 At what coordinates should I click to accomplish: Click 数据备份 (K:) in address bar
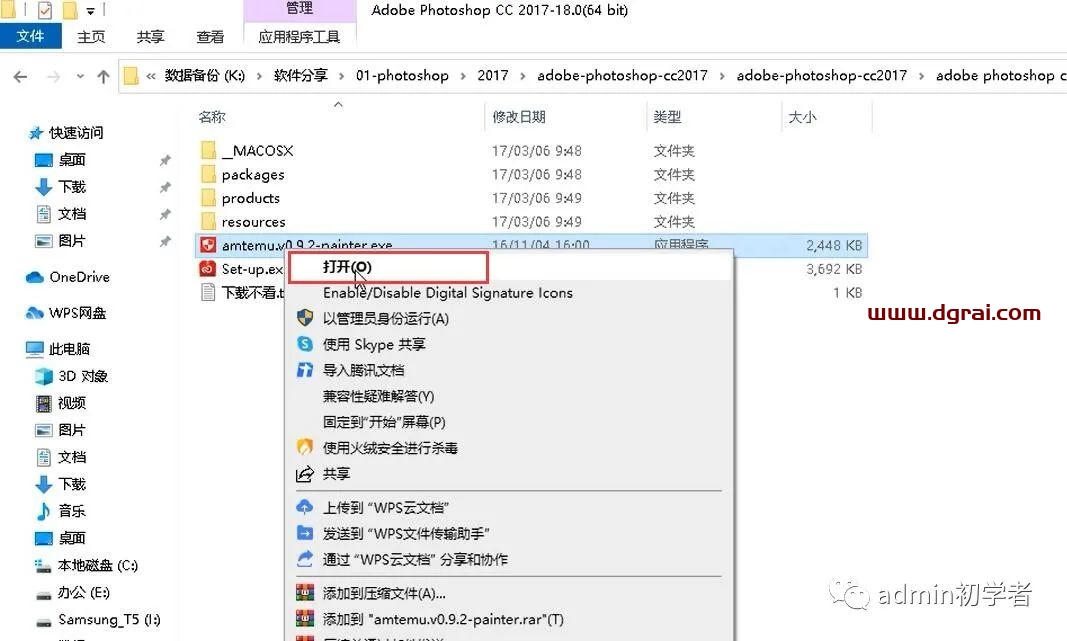pos(204,76)
